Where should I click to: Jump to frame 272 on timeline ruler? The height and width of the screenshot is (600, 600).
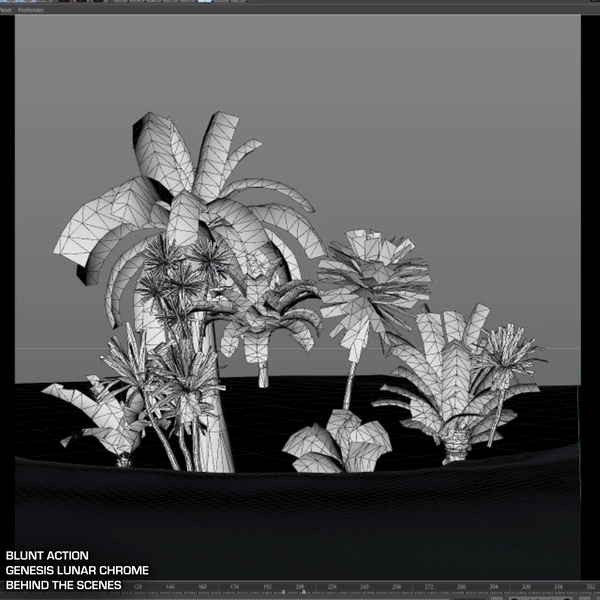click(429, 586)
